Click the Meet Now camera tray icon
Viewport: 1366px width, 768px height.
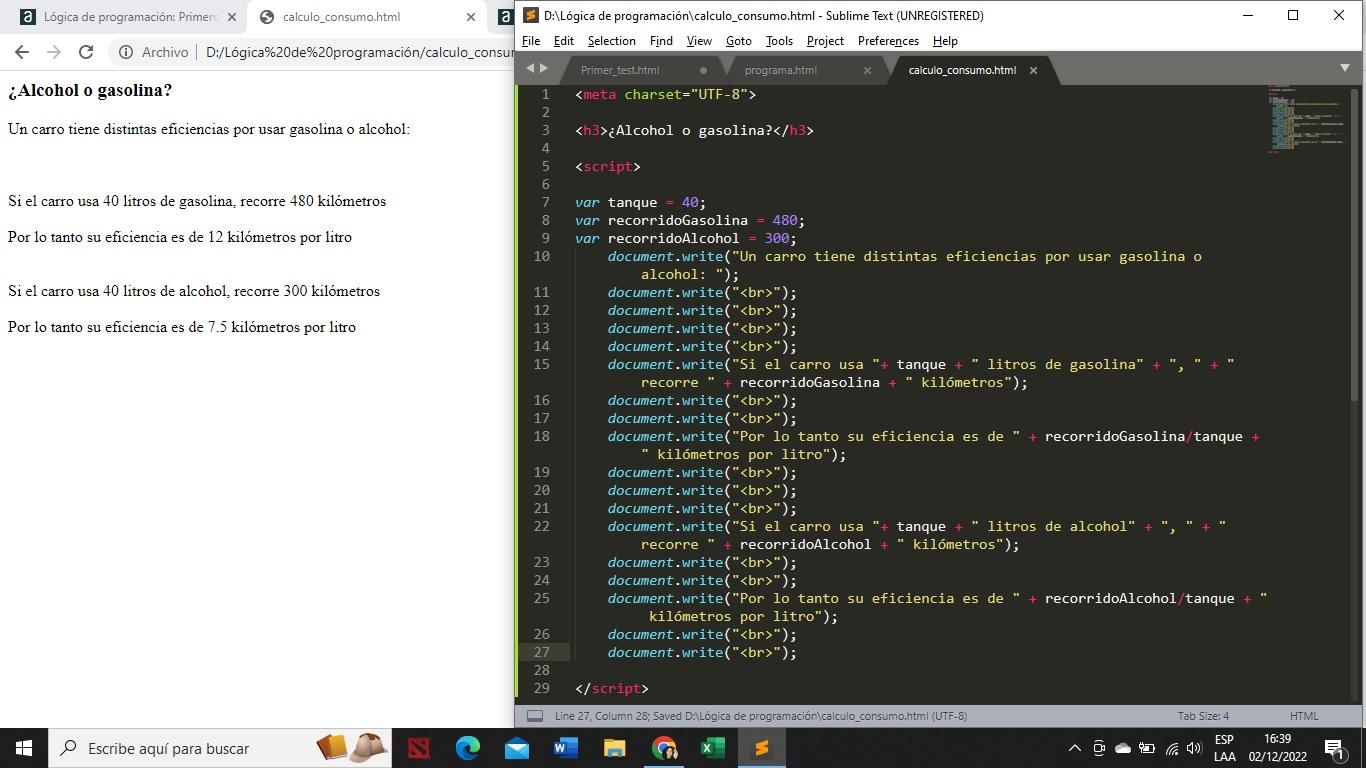coord(1099,748)
